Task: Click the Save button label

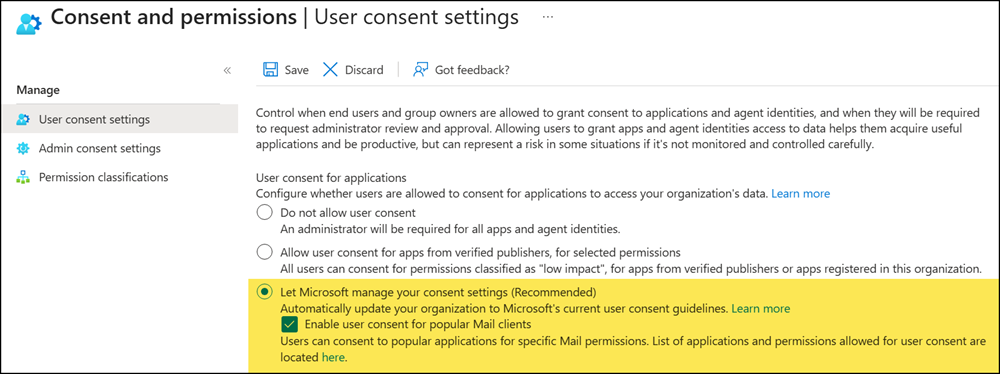Action: (x=297, y=70)
